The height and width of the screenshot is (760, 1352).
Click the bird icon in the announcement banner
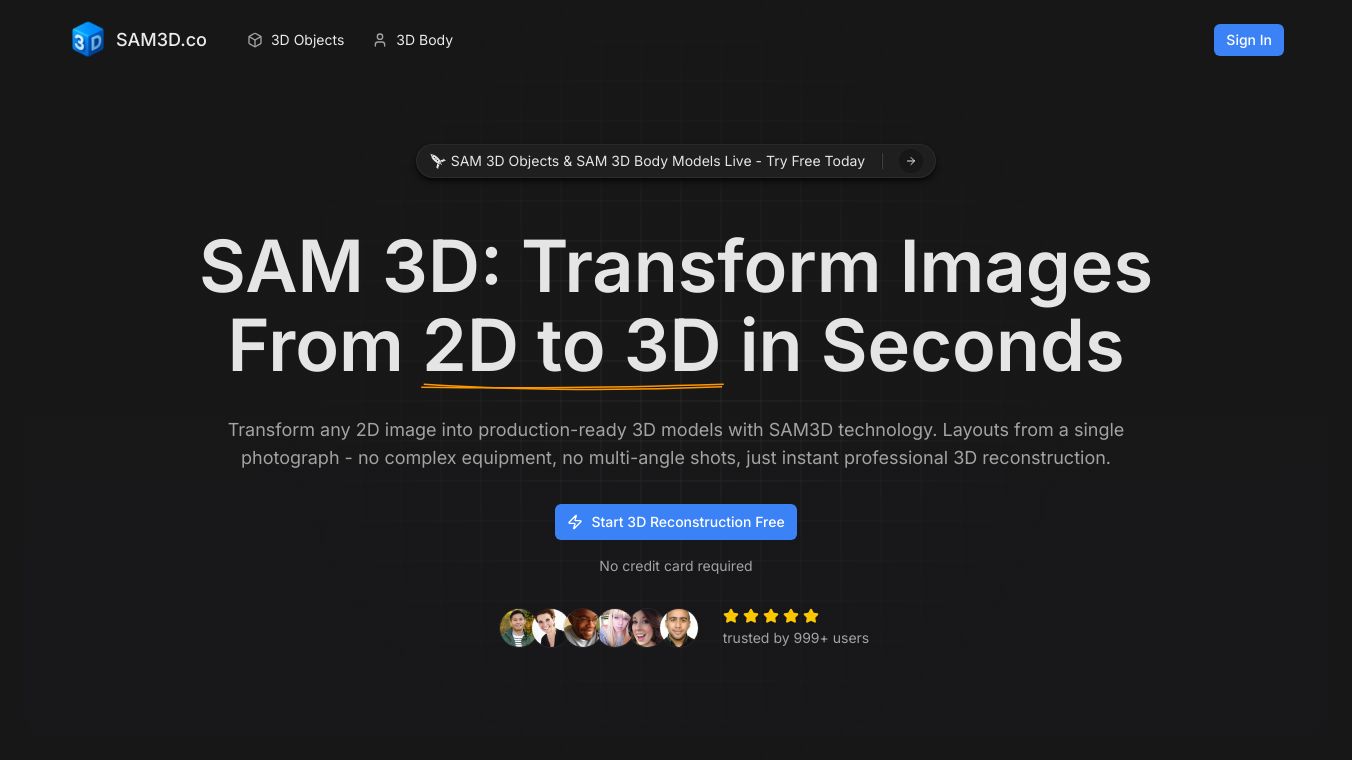click(438, 161)
